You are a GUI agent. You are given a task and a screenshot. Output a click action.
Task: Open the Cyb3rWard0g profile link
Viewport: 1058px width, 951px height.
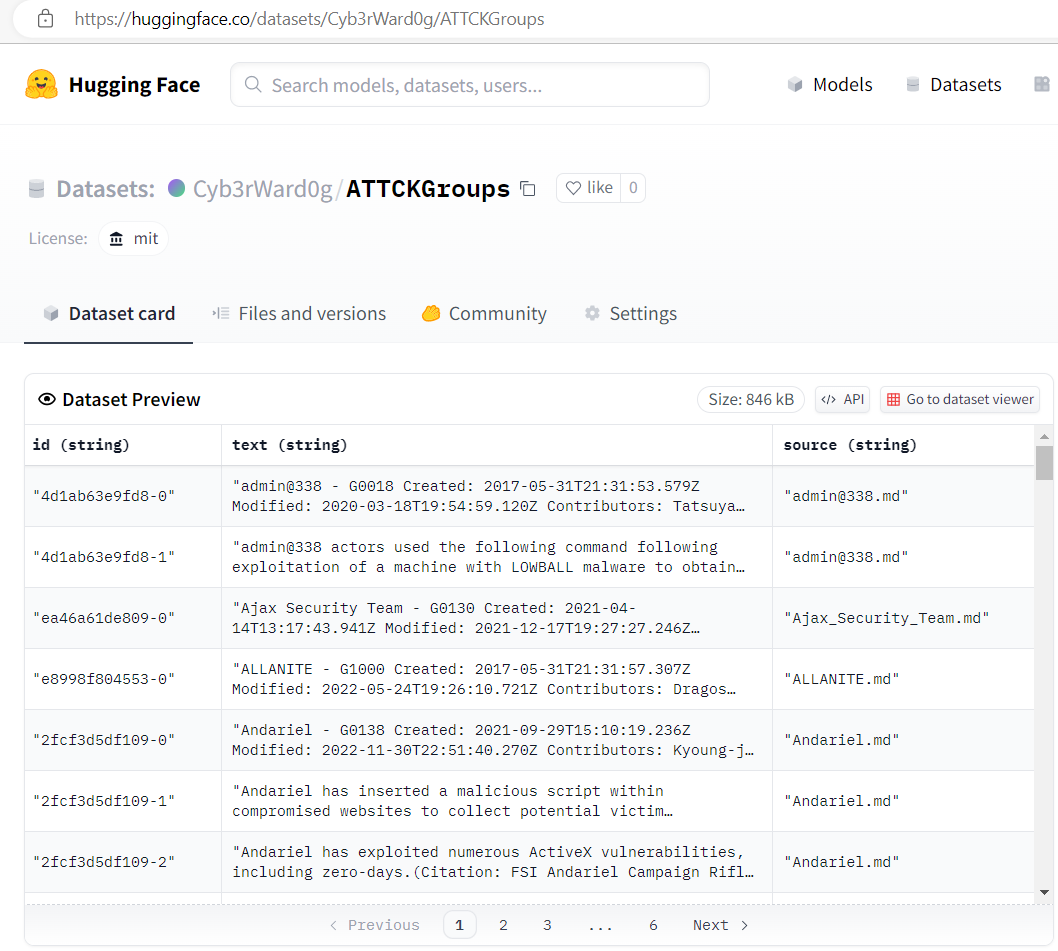[x=262, y=189]
